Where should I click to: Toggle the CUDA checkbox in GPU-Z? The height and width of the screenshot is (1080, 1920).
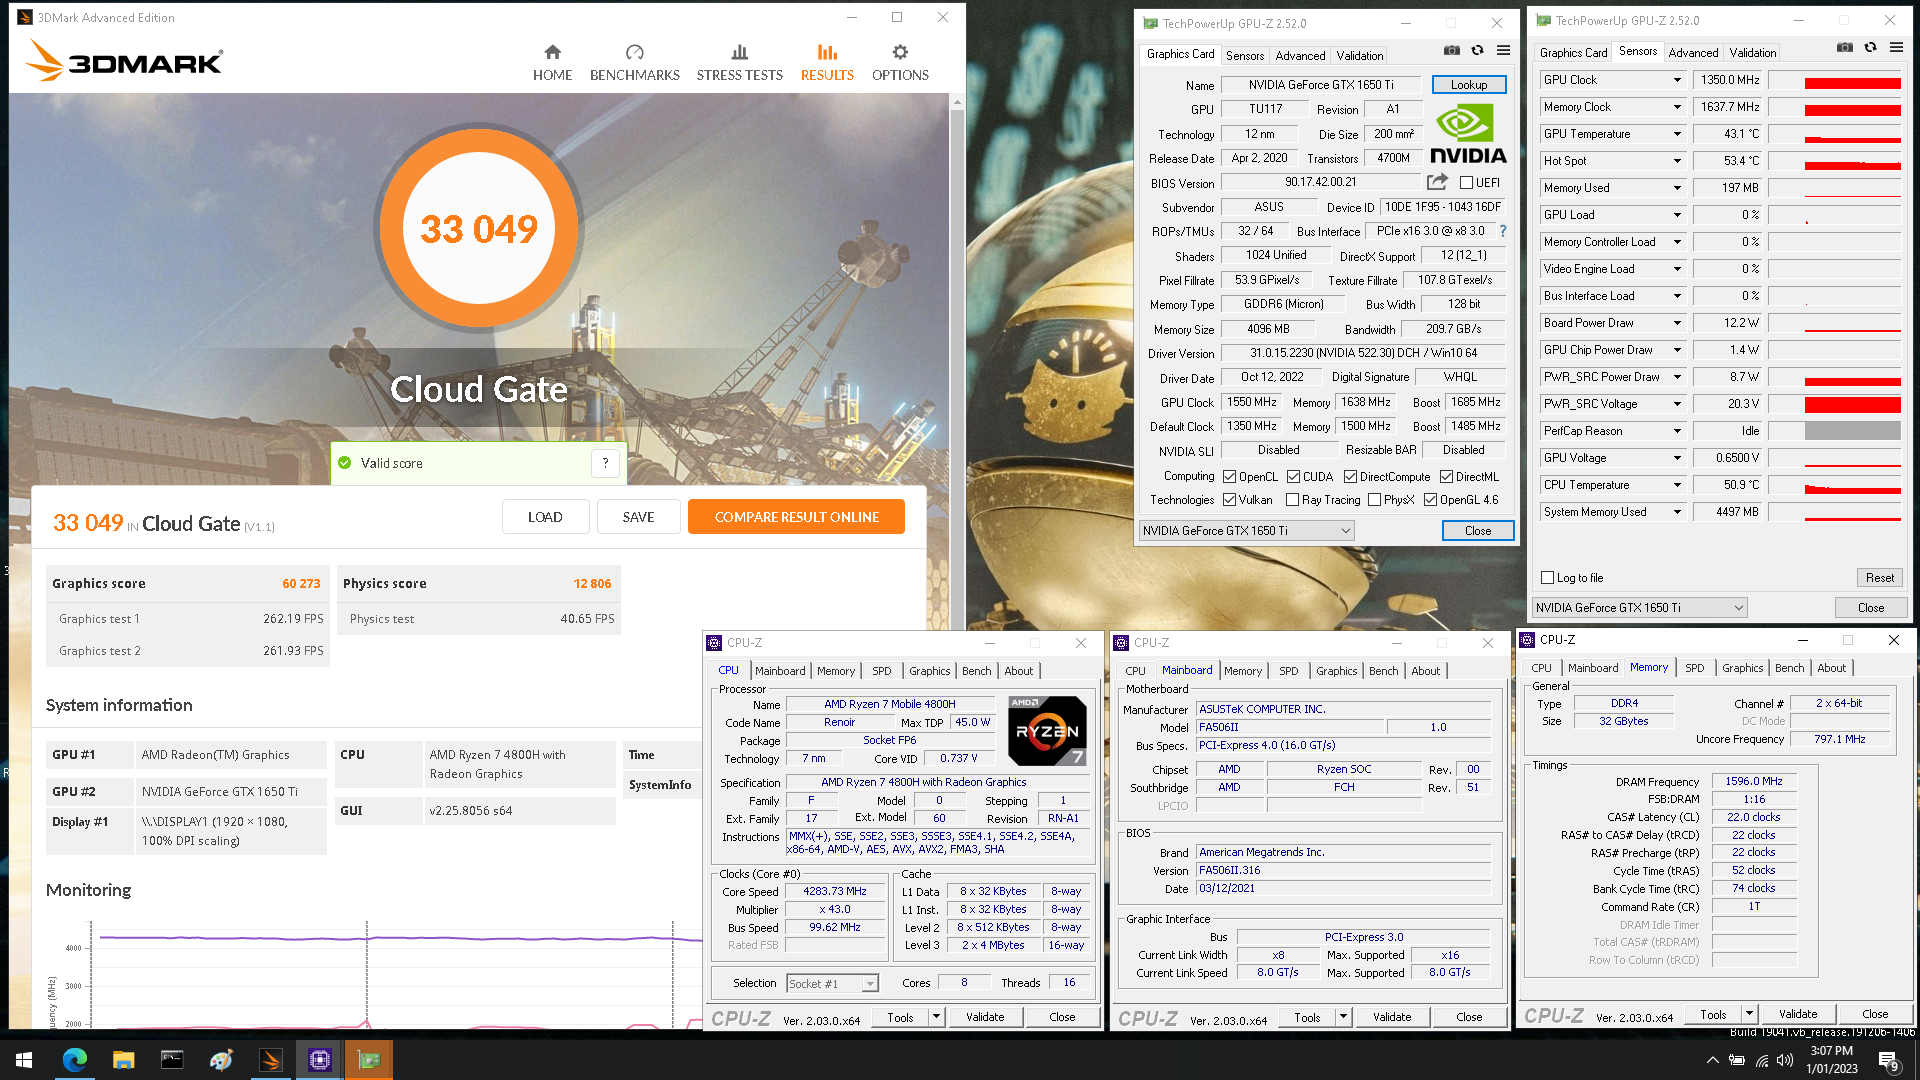coord(1293,477)
